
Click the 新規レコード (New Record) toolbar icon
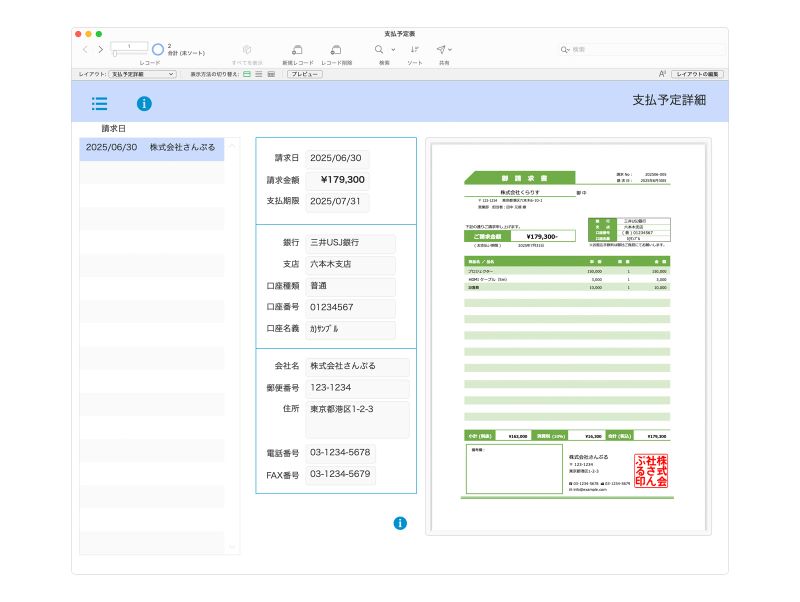(297, 50)
